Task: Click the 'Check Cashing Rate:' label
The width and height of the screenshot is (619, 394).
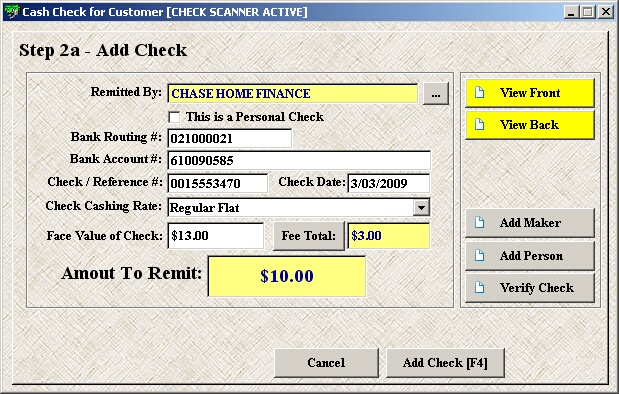Action: point(103,206)
